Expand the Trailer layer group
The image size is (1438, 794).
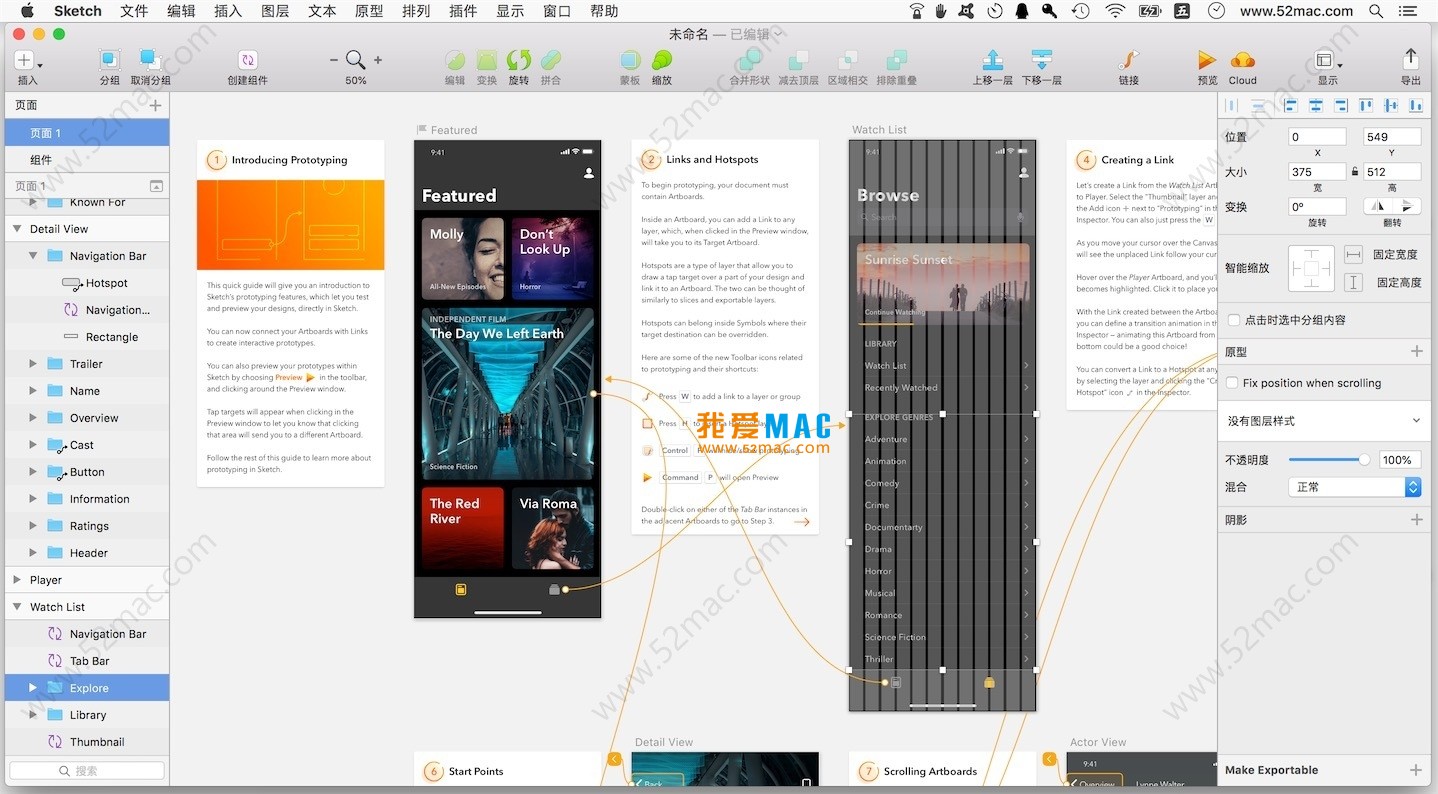[33, 364]
